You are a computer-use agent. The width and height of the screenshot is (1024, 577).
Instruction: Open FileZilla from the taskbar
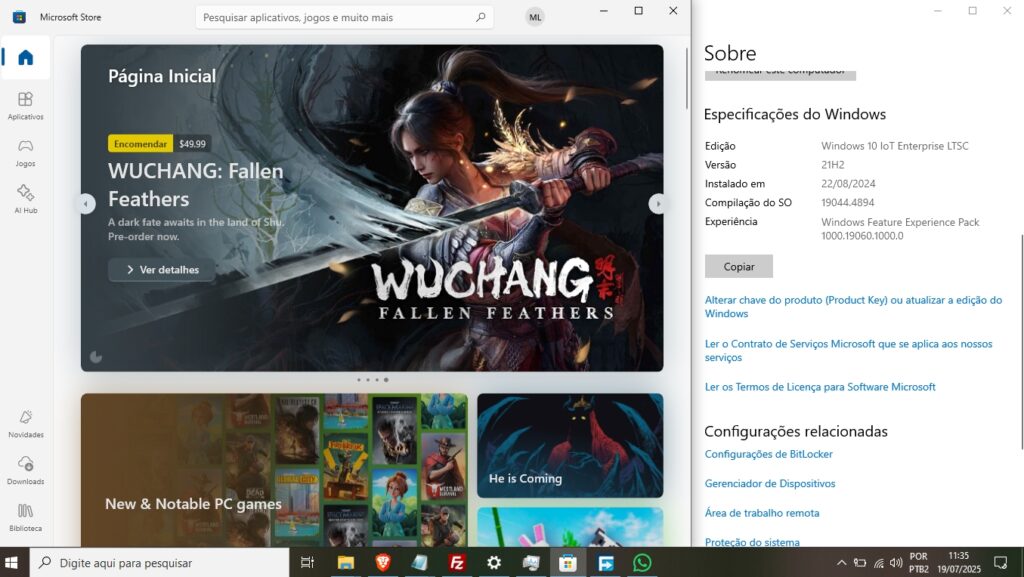(456, 563)
